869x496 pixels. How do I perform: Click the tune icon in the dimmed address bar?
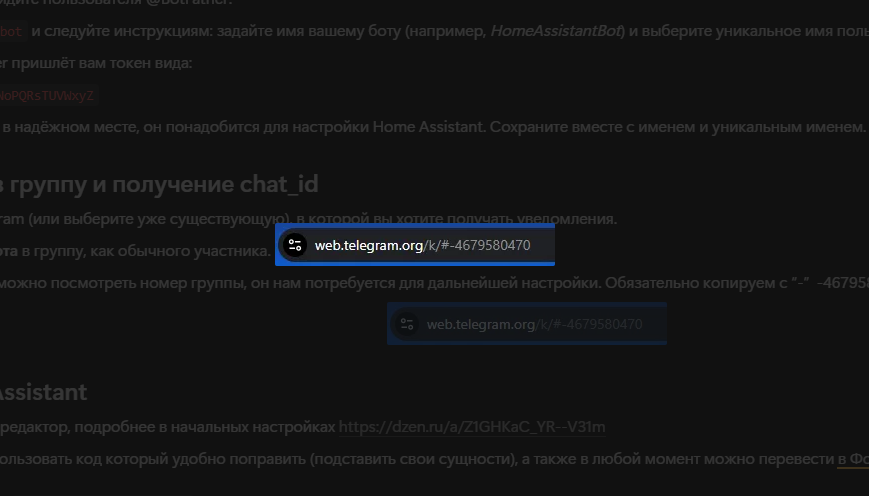[407, 324]
